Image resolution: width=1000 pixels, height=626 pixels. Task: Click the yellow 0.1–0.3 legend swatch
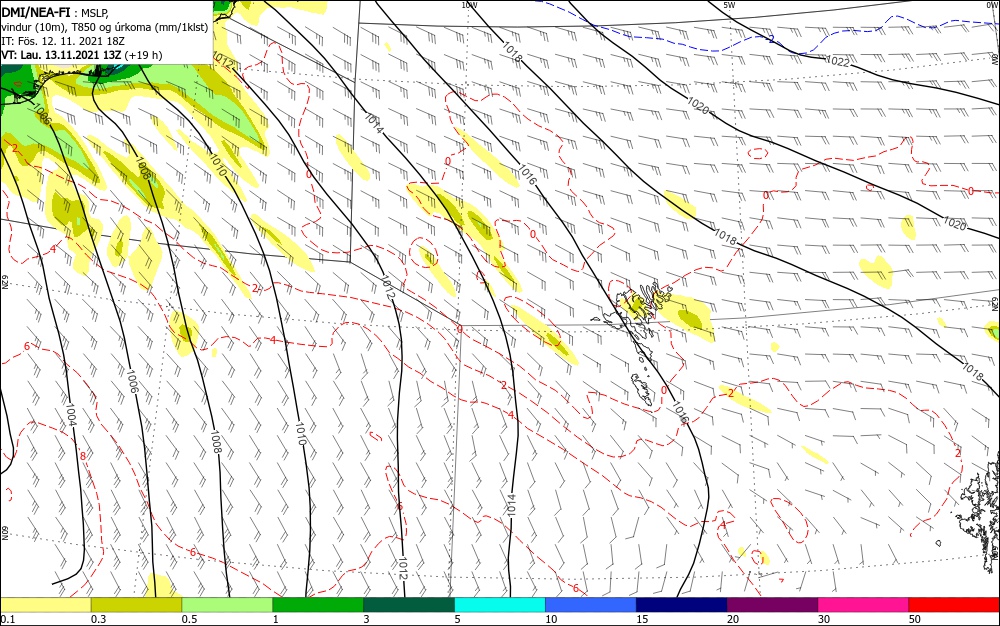coord(46,605)
